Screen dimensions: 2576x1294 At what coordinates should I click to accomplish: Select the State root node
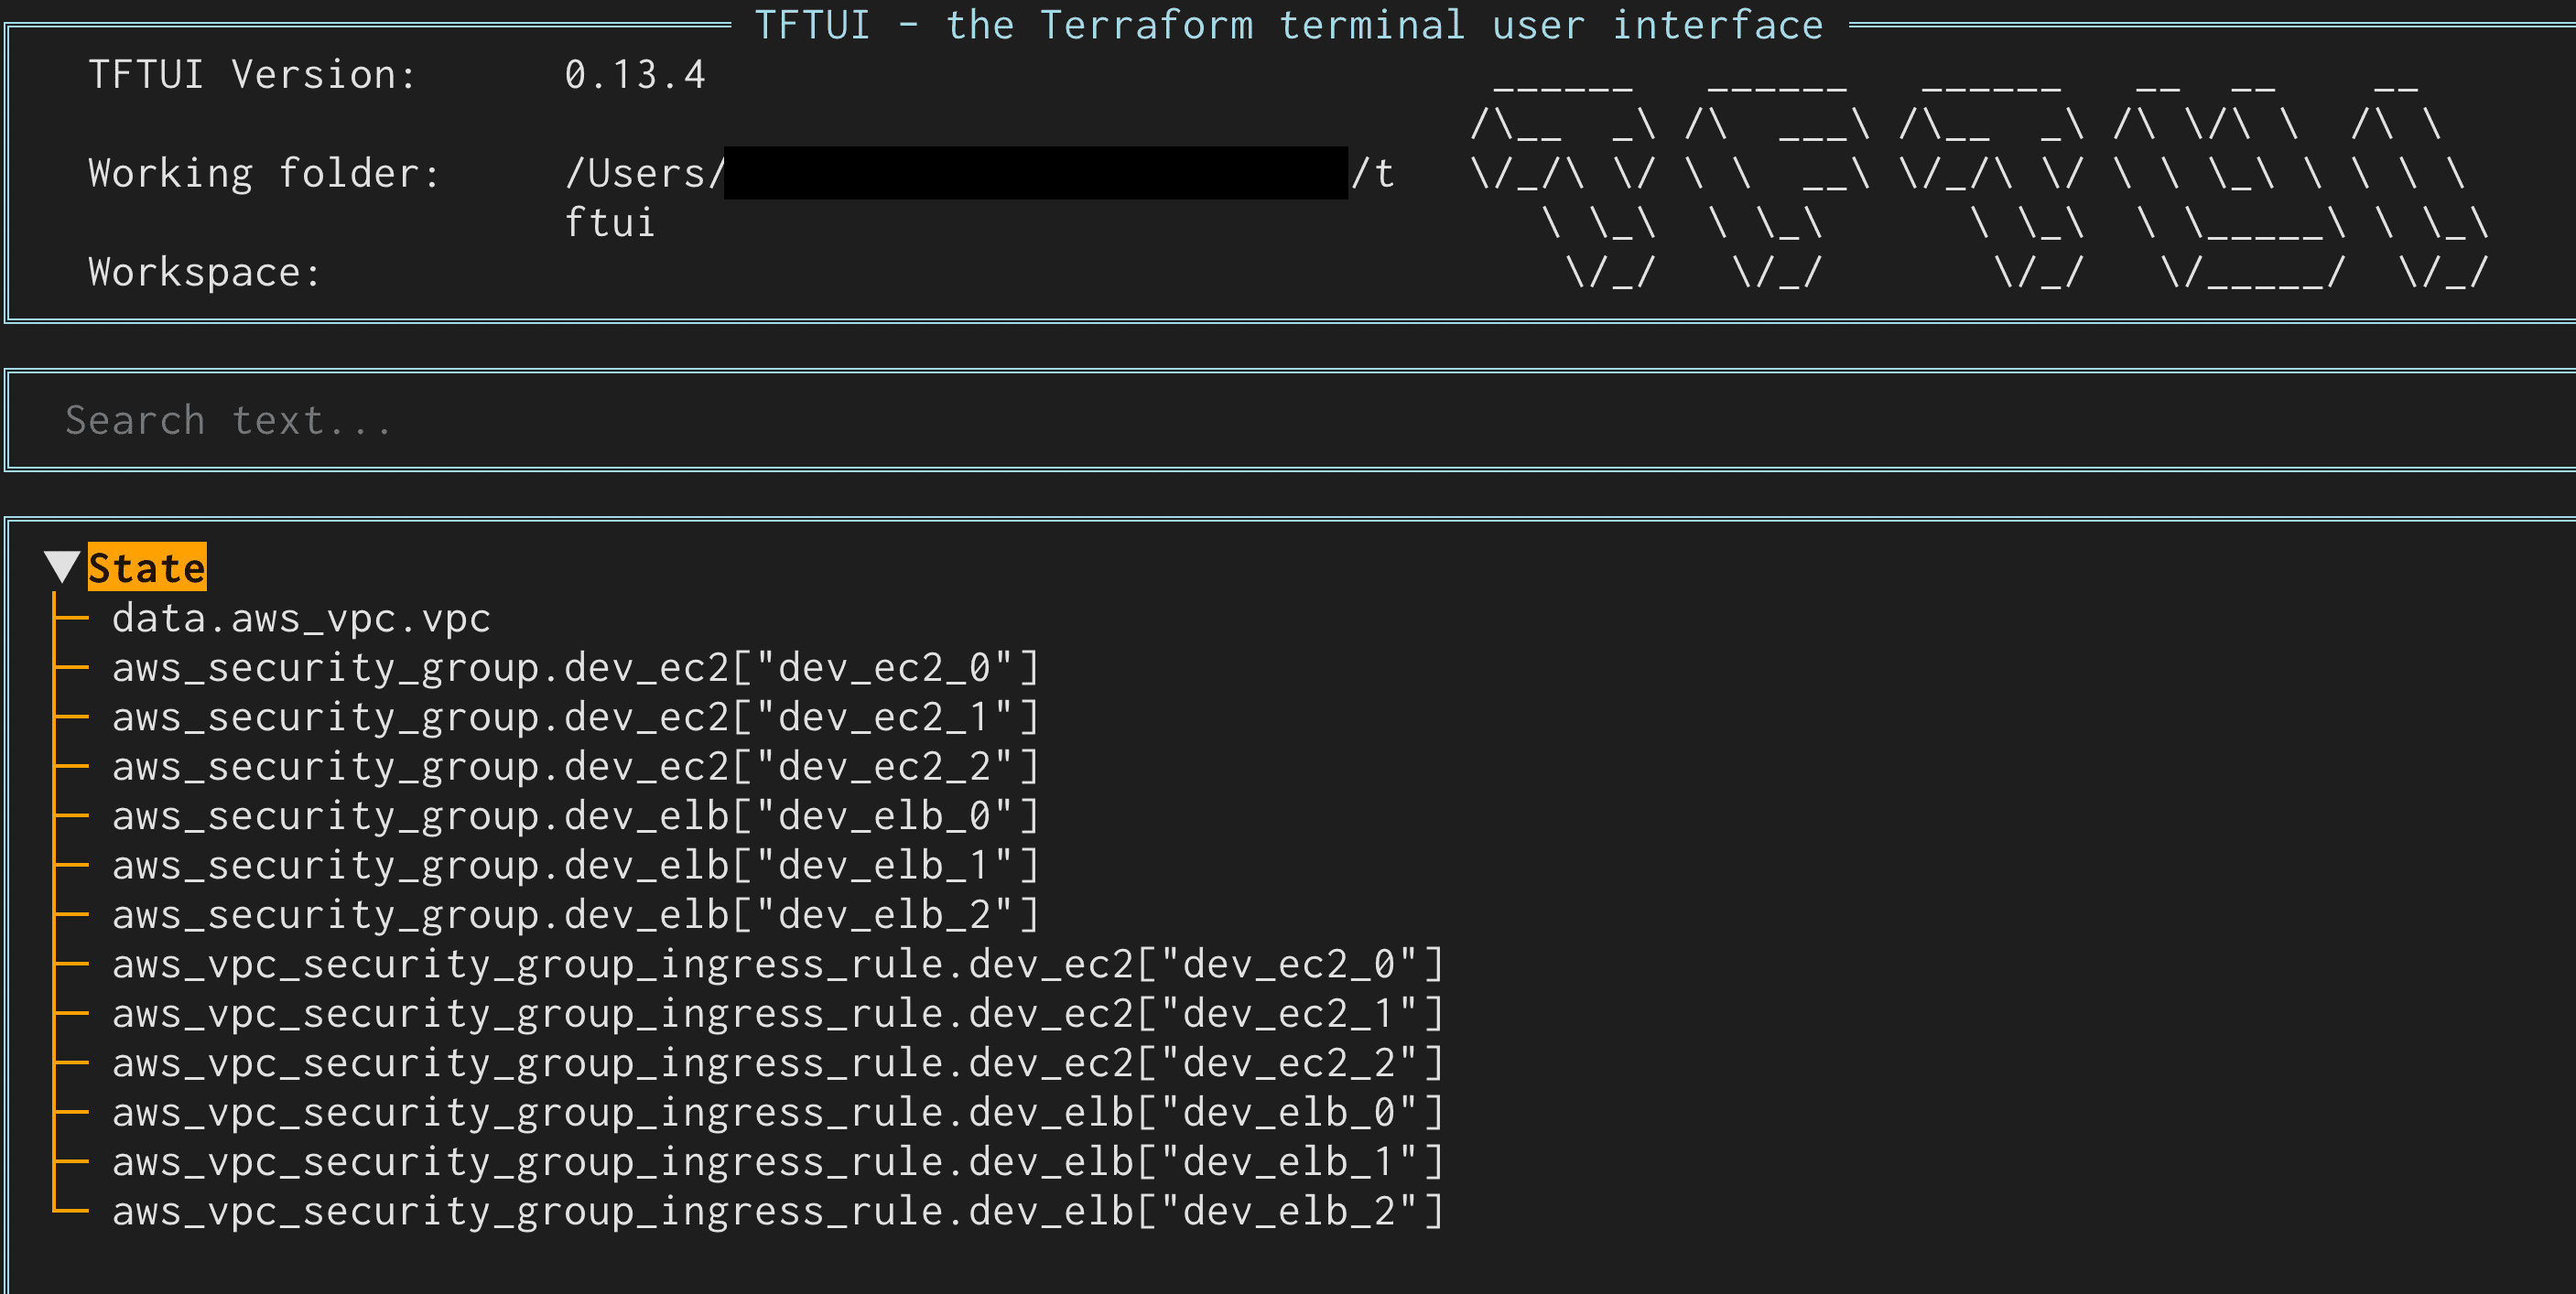click(147, 568)
